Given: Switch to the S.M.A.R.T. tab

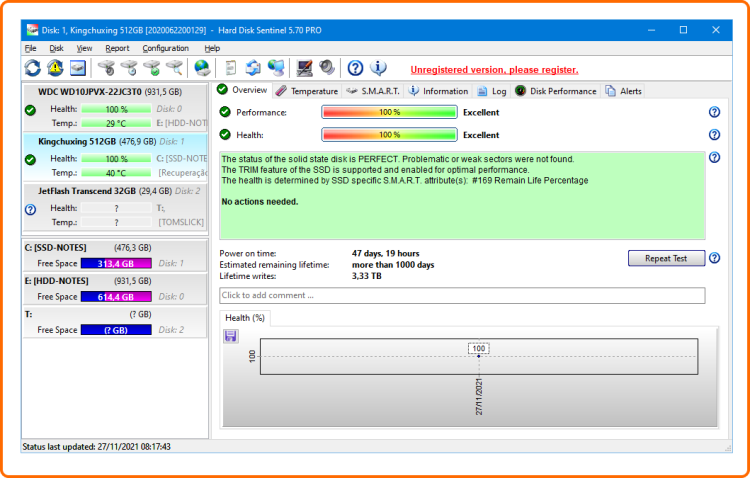Looking at the screenshot, I should tap(373, 91).
